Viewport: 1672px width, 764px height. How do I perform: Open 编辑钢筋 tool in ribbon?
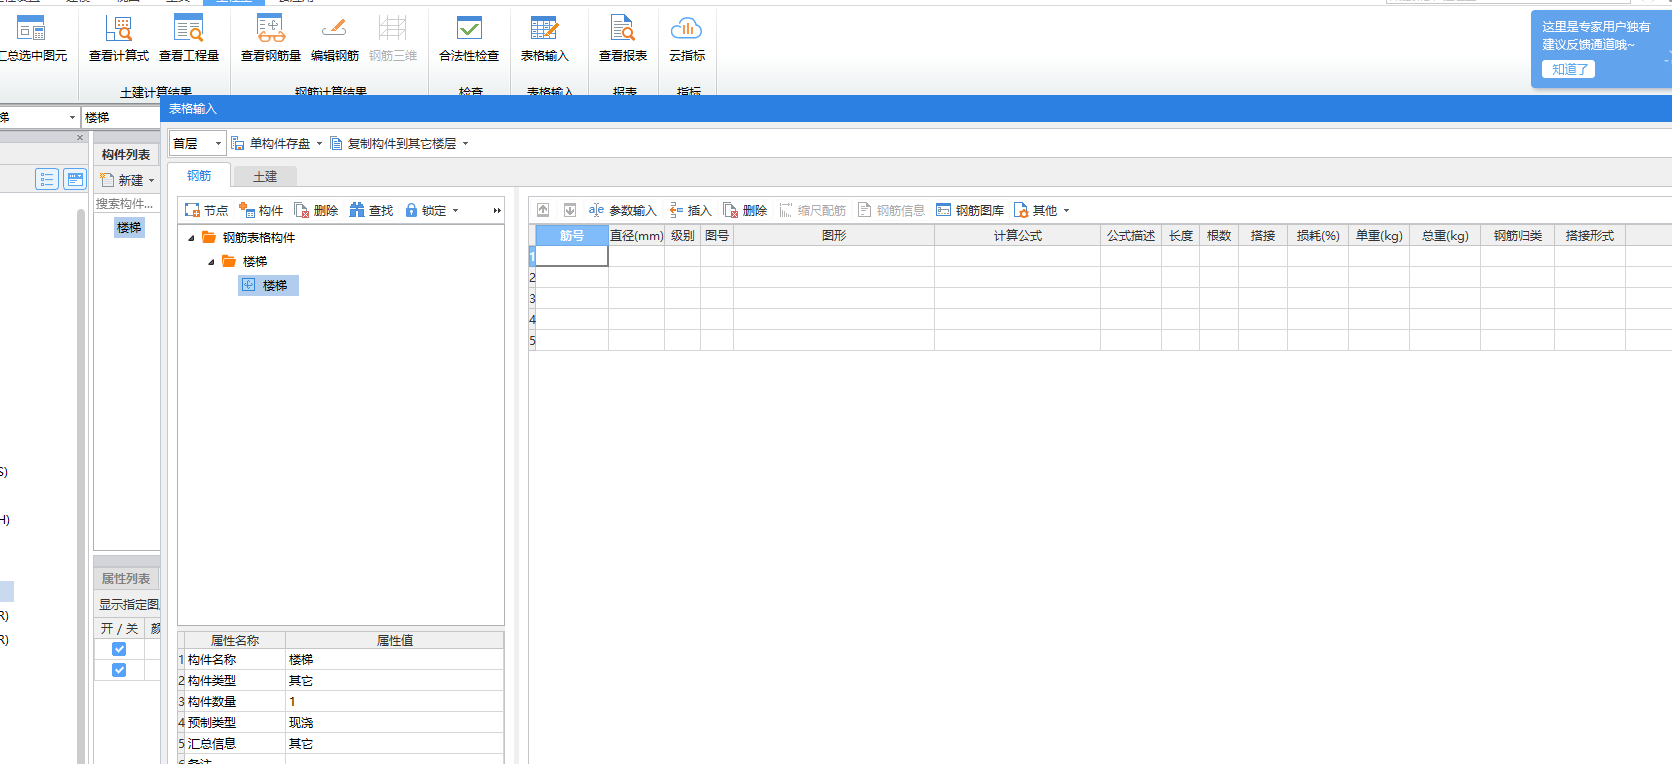335,38
